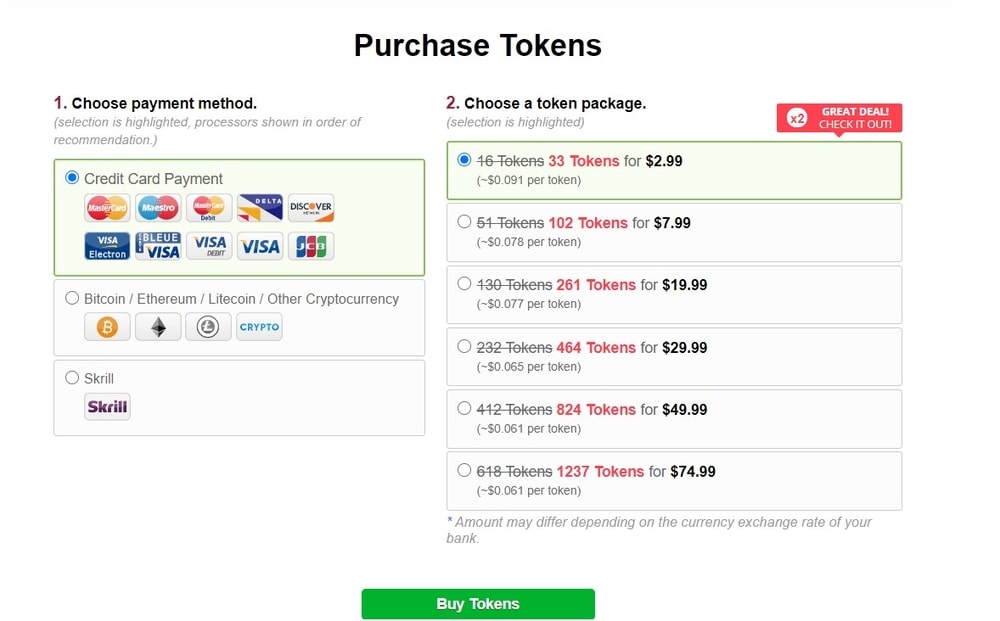Click the Delta card icon
The image size is (1000, 621).
(x=260, y=208)
